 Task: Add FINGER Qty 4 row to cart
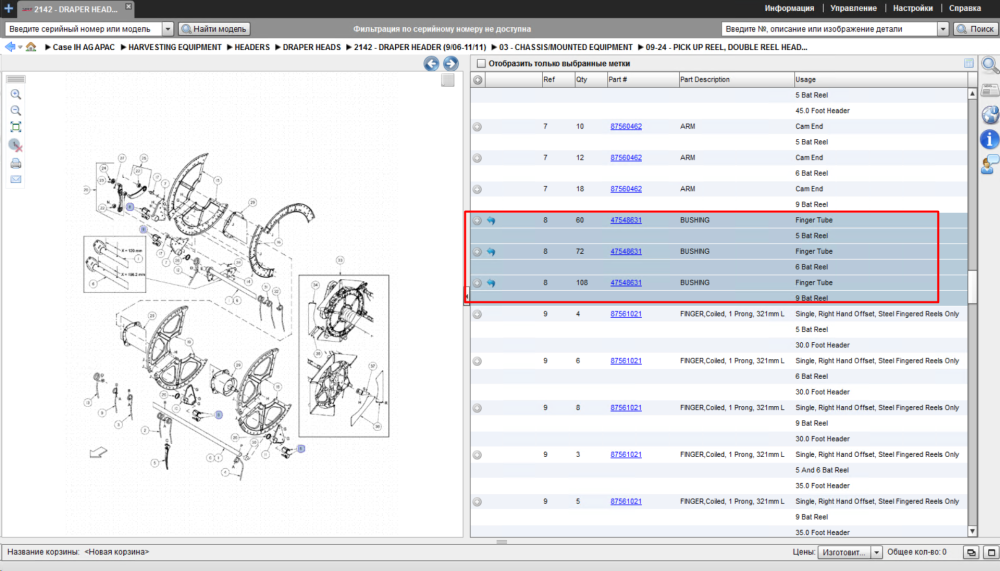(477, 315)
